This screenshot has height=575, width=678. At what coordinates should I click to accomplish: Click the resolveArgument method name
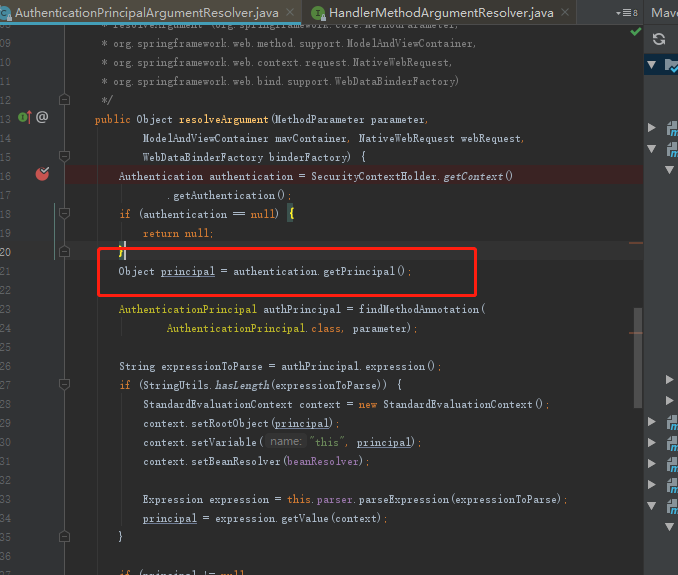coord(224,119)
